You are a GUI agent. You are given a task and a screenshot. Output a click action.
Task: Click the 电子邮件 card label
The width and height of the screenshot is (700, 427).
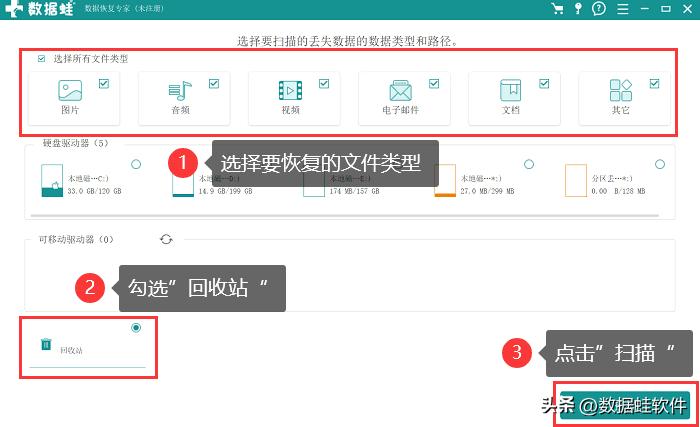400,110
